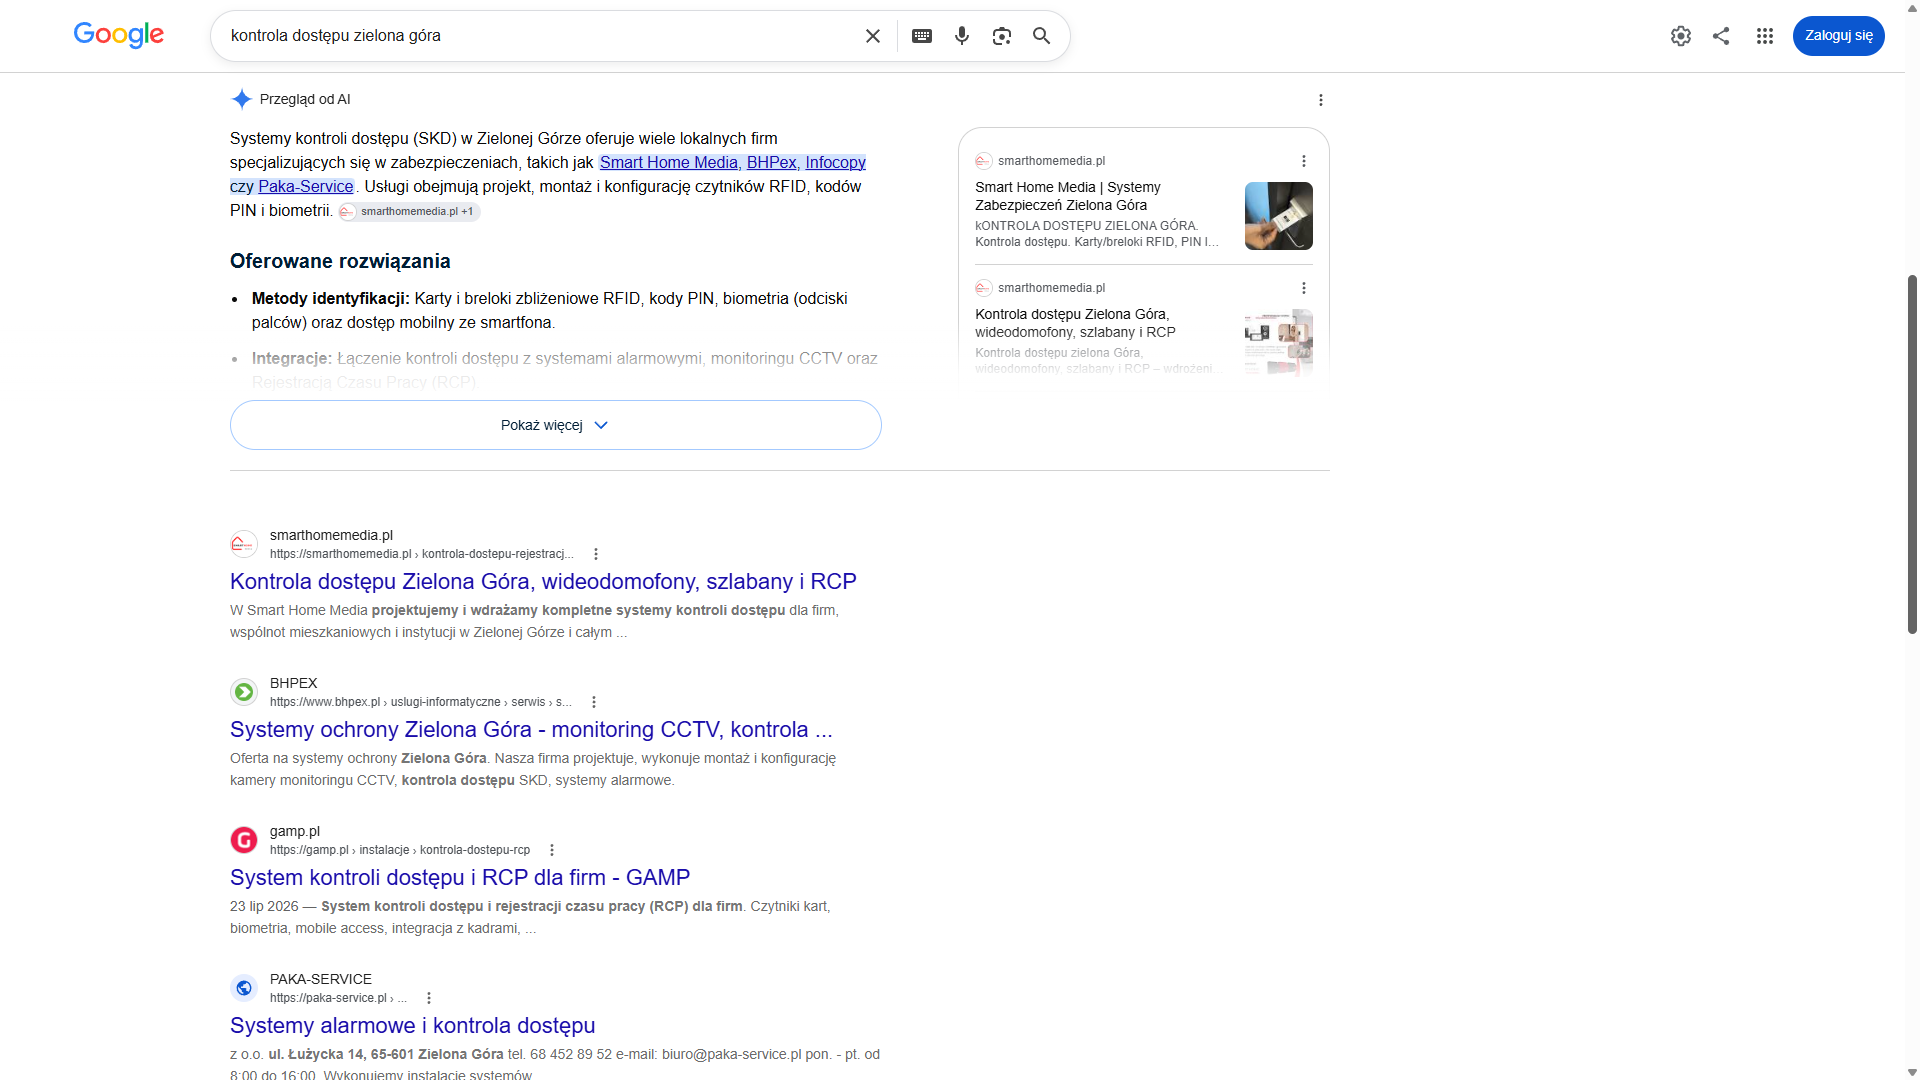Click the gamp.pl red favicon
This screenshot has width=1920, height=1080.
244,840
